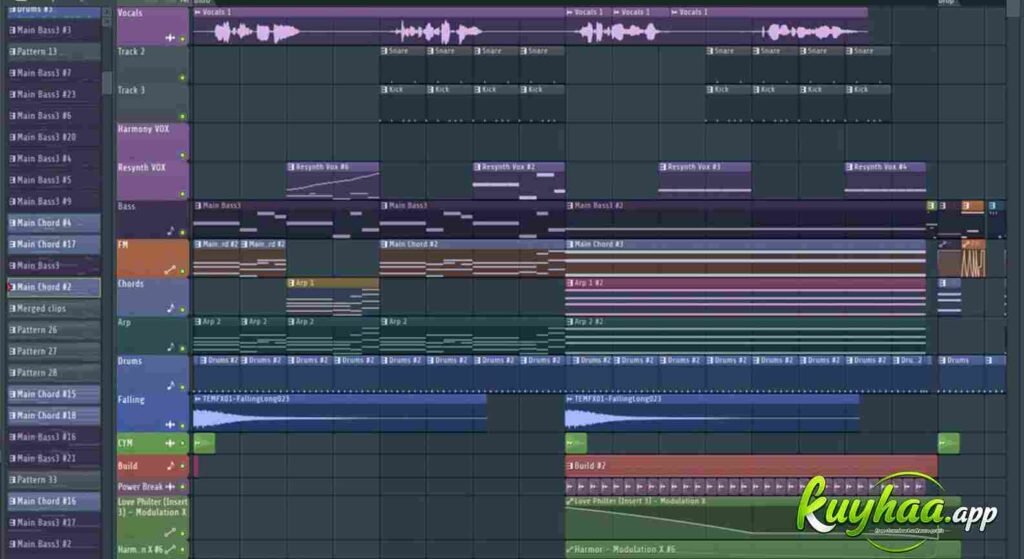
Task: Click the audio icon on Power Break track
Action: (170, 487)
